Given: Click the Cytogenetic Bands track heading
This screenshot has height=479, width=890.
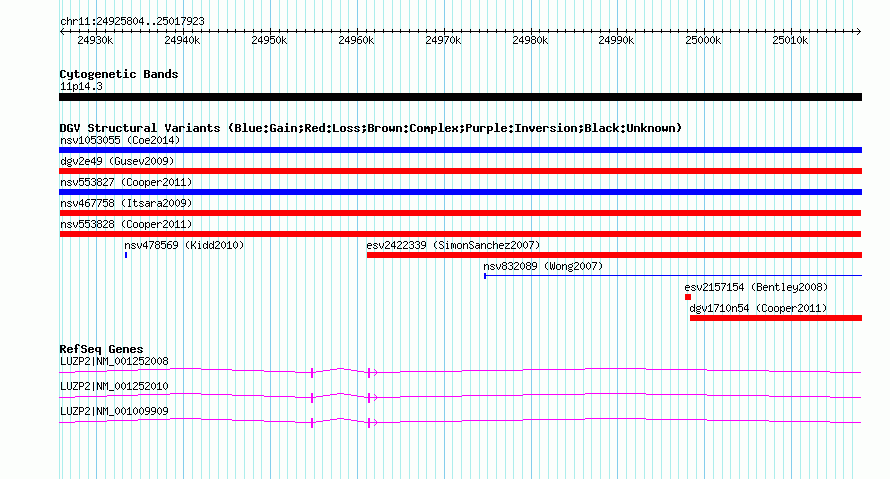Looking at the screenshot, I should coord(119,74).
